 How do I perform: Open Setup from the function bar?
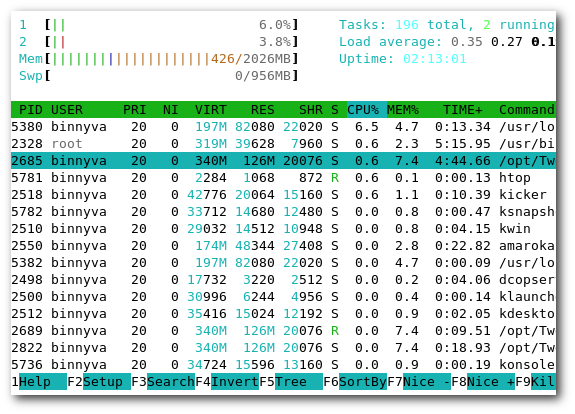pyautogui.click(x=107, y=382)
